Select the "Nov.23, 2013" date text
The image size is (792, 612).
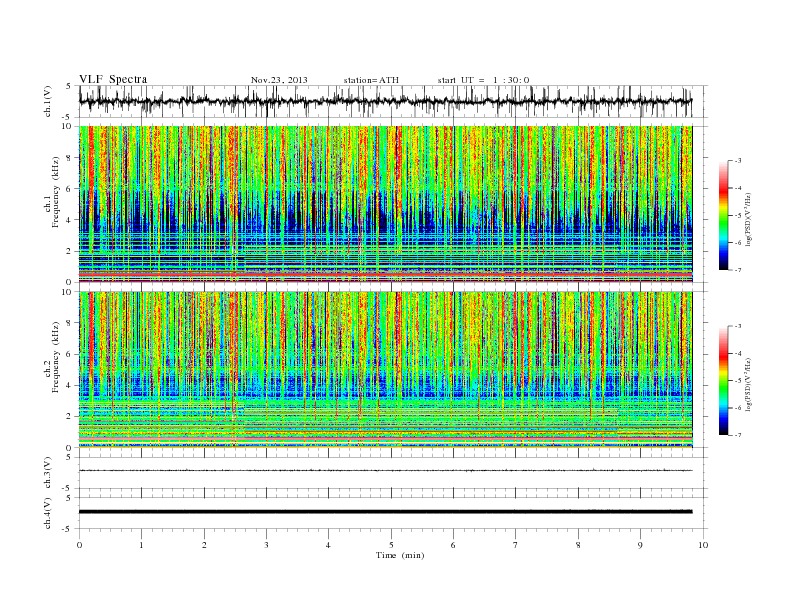pyautogui.click(x=279, y=80)
